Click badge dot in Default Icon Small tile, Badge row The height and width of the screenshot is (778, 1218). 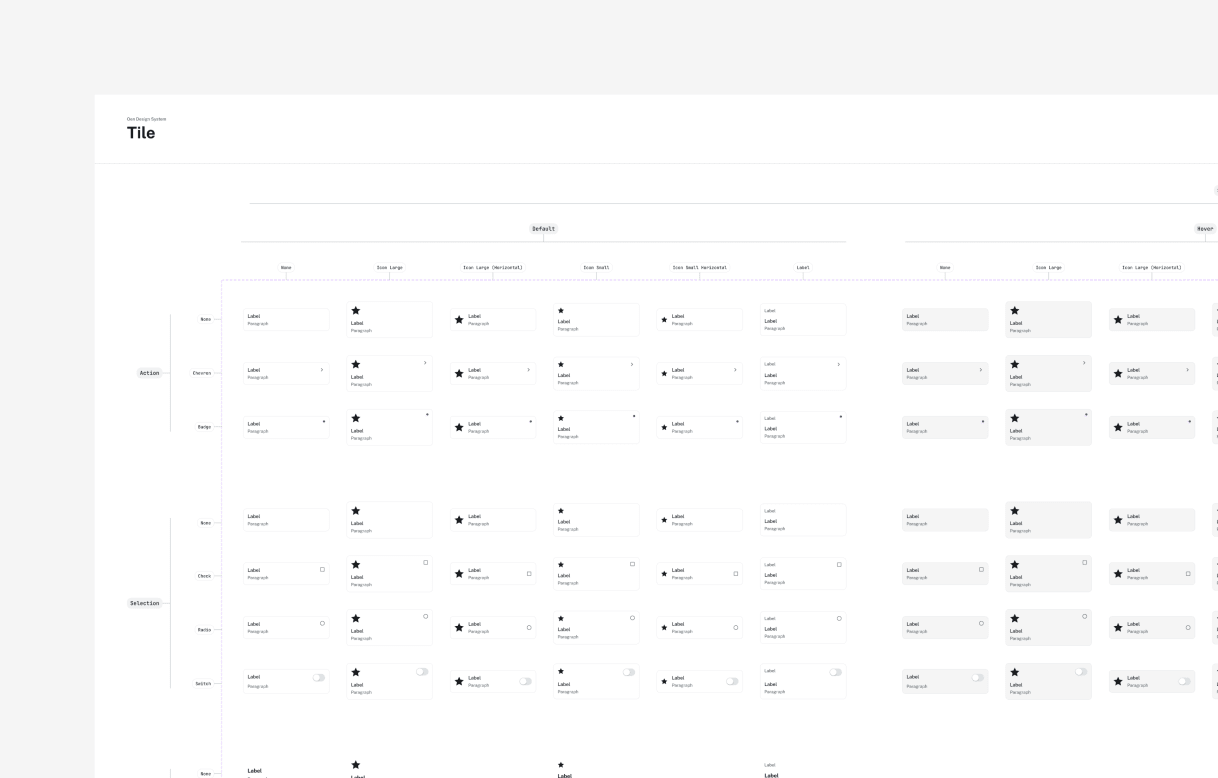click(x=634, y=416)
